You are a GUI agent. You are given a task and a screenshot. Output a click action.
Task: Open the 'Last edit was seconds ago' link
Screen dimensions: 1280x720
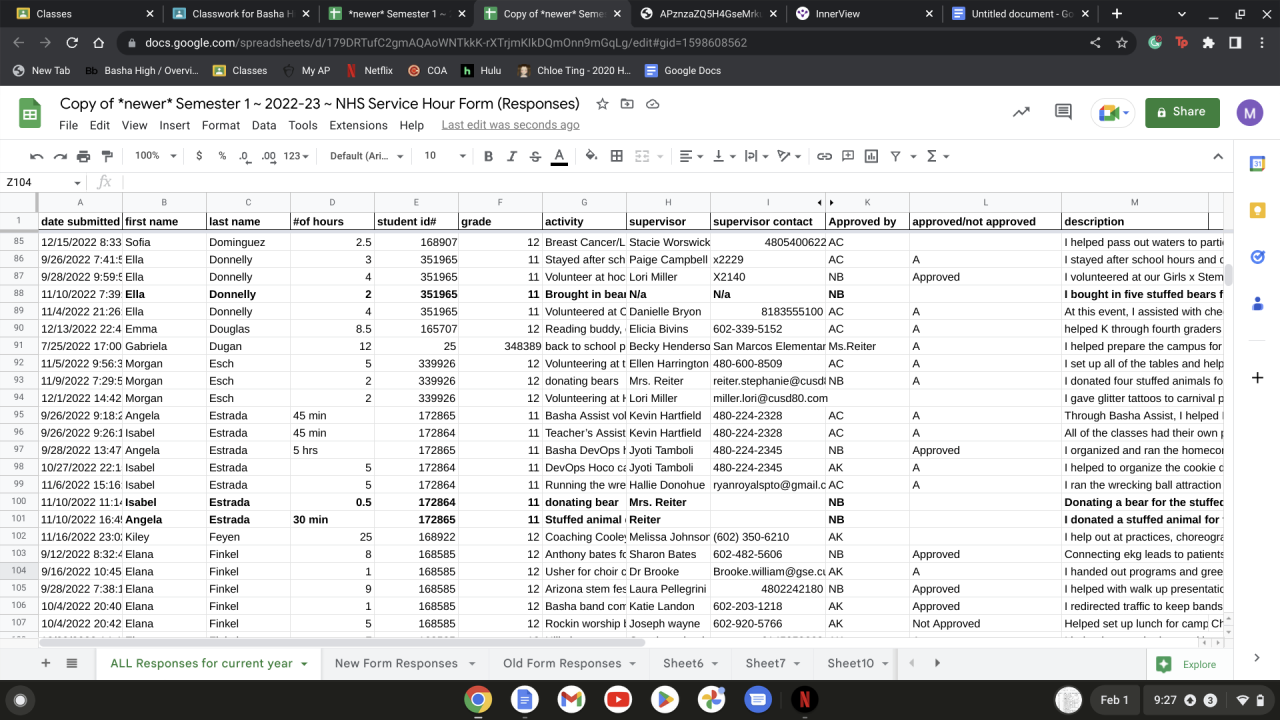coord(510,125)
